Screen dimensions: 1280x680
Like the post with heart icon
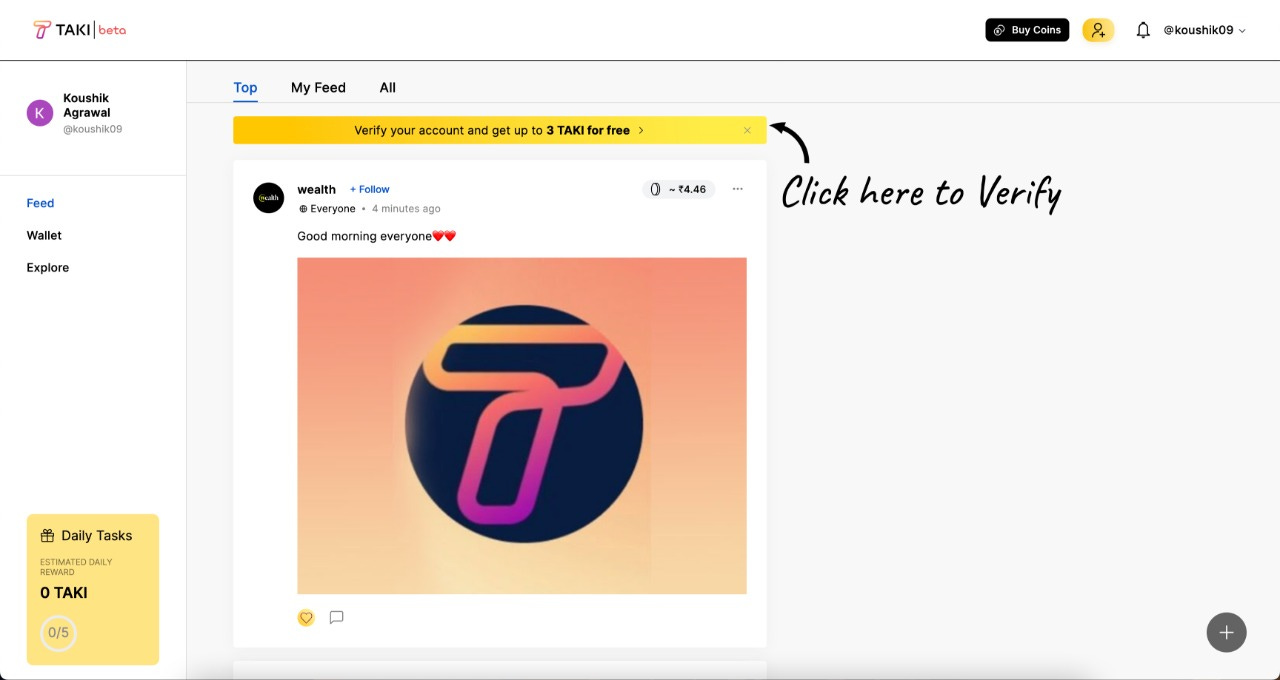(x=306, y=618)
